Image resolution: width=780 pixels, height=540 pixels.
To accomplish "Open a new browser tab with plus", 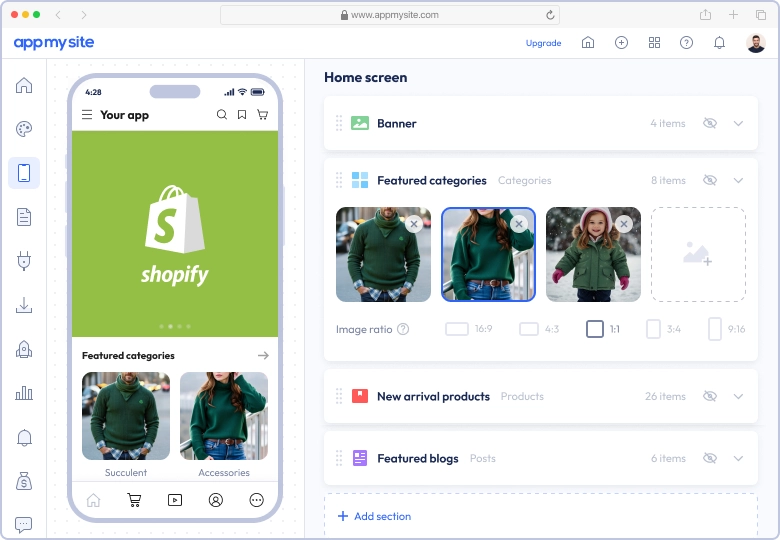I will click(x=733, y=15).
